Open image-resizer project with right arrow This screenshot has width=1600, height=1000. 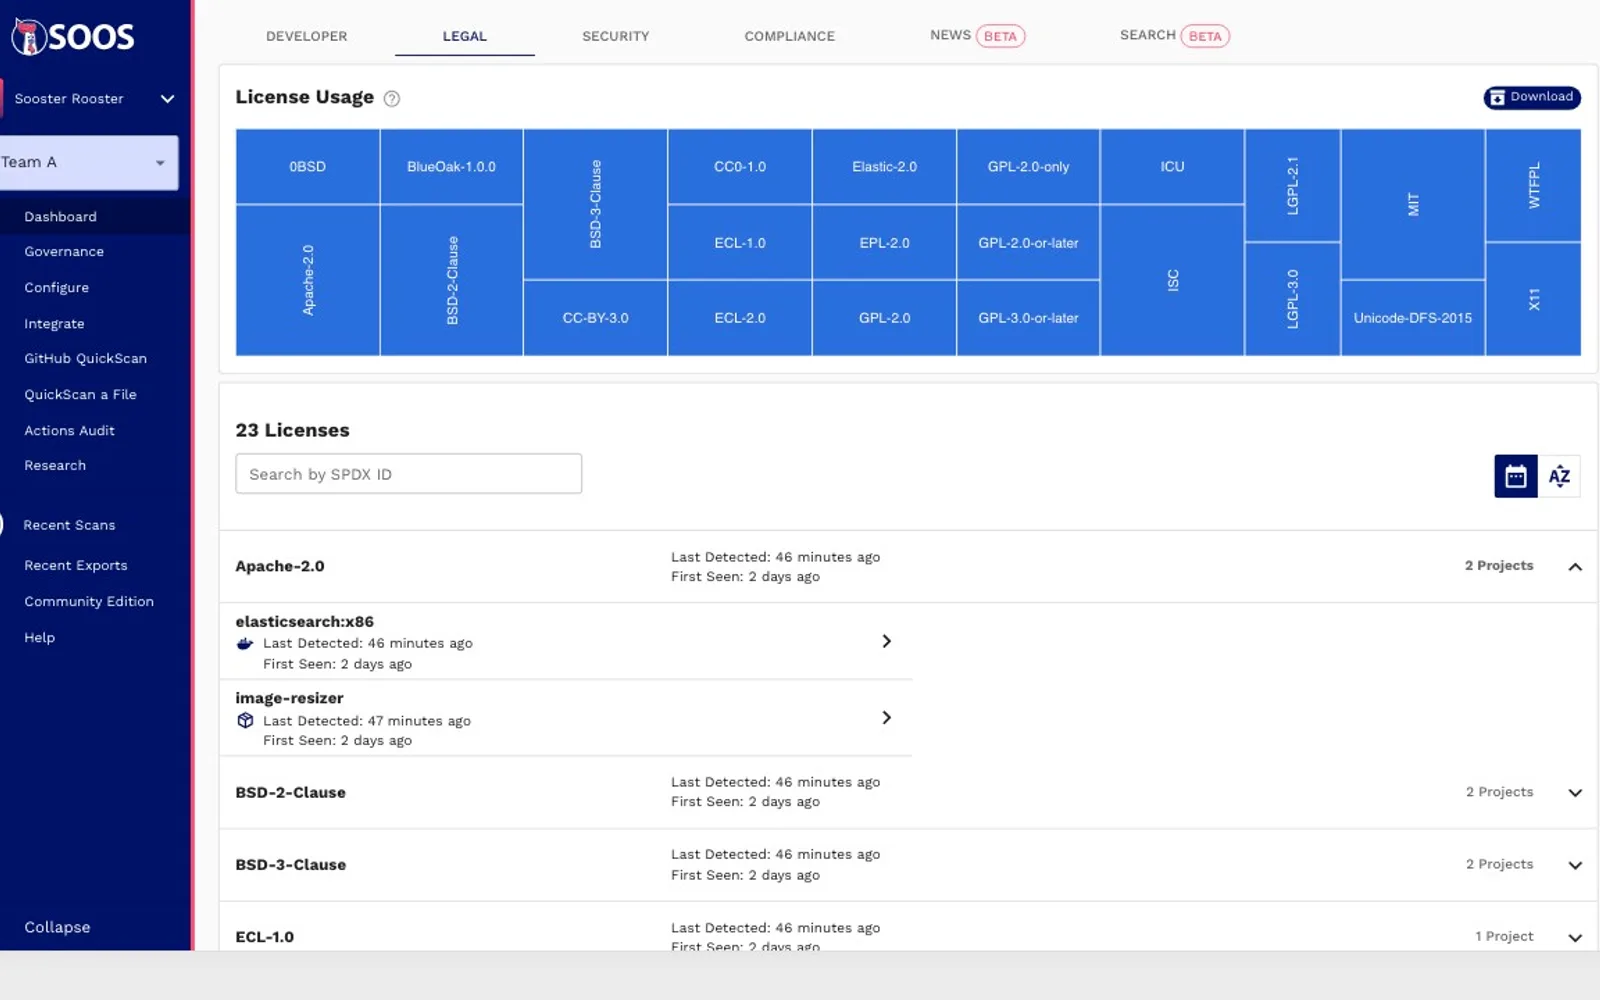886,717
